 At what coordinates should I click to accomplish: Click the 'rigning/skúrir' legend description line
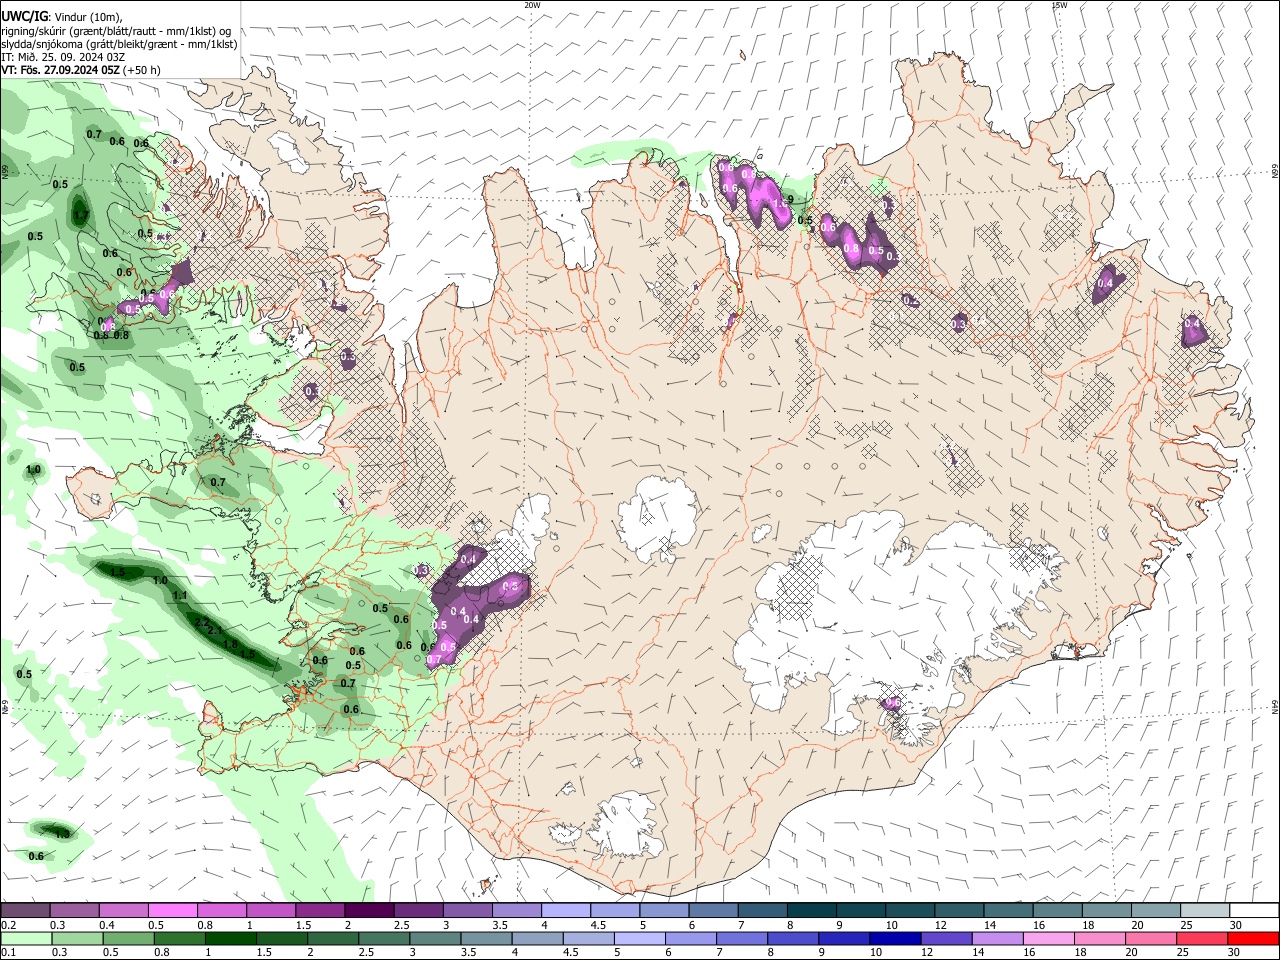tap(116, 30)
